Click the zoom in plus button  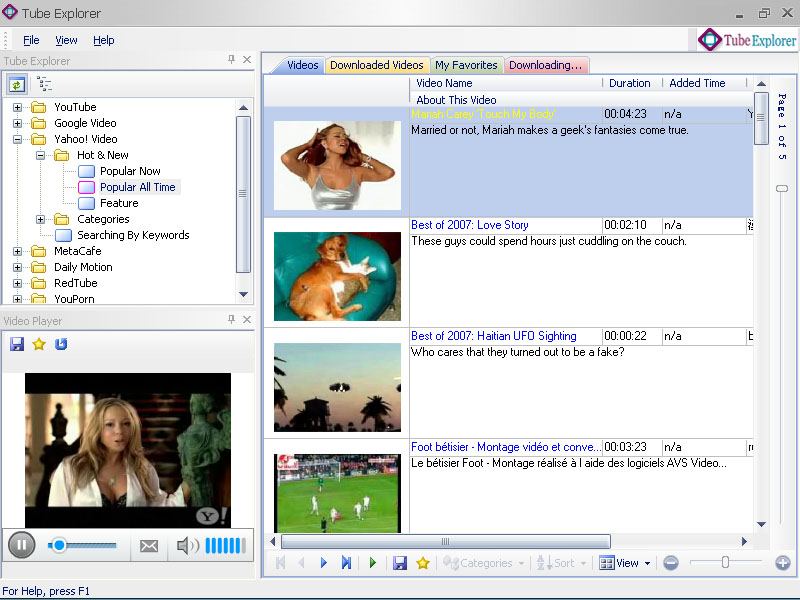pyautogui.click(x=783, y=563)
